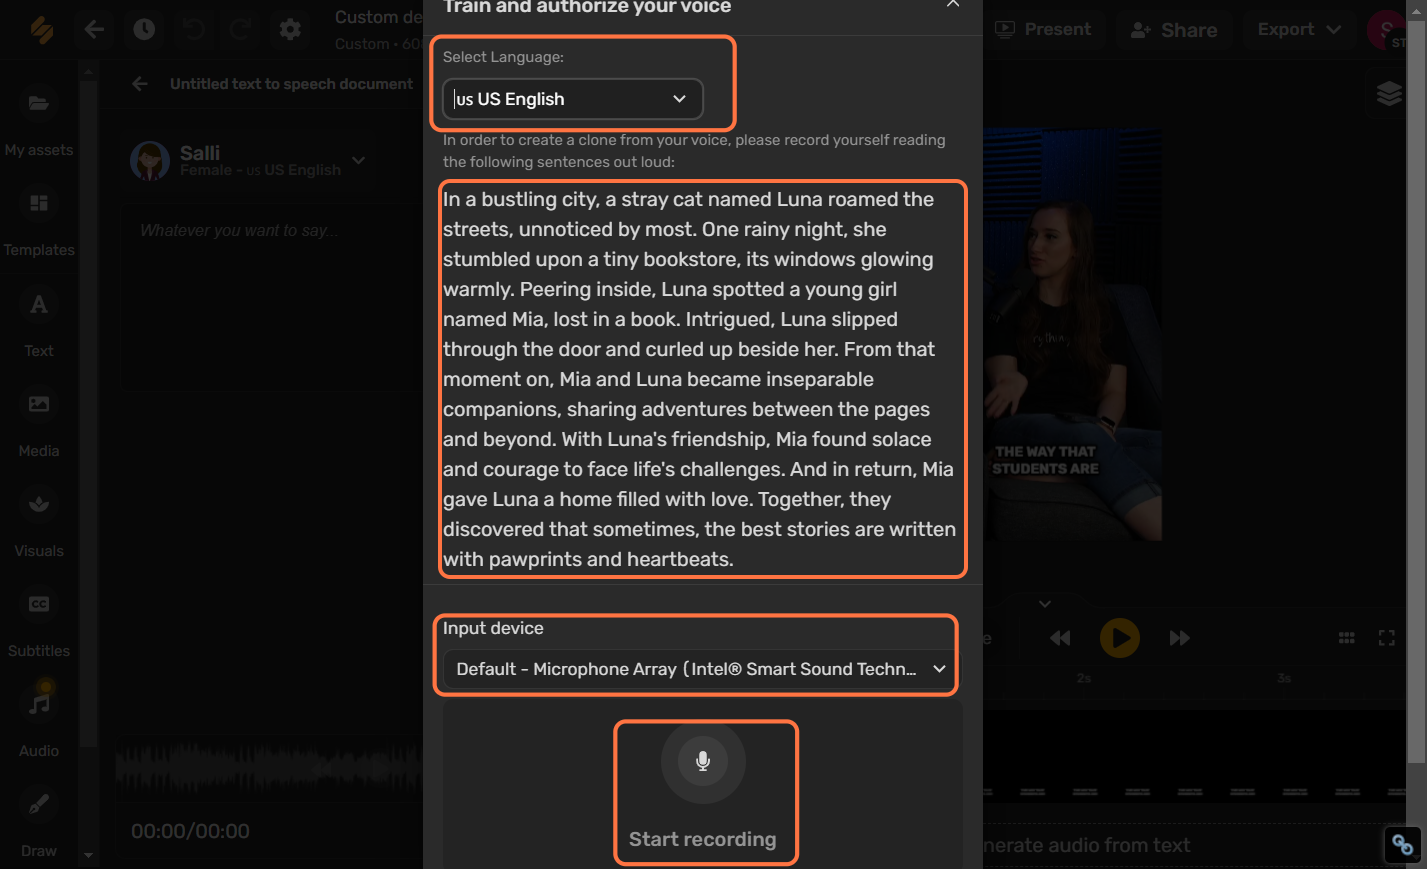Open the Text tool panel

[39, 322]
